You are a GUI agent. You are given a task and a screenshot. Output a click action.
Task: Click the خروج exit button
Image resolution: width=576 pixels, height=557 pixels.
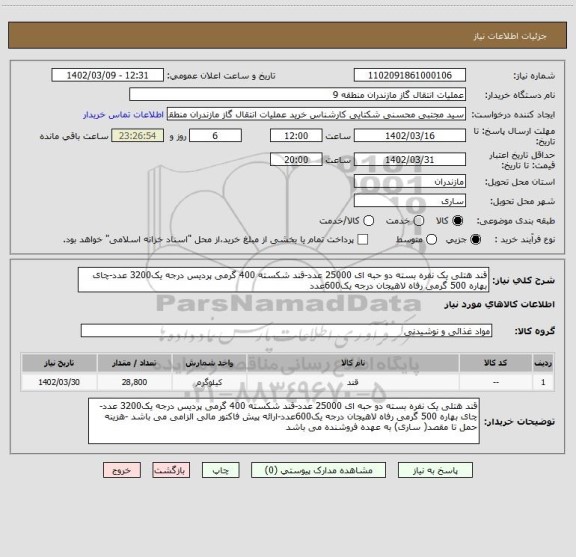(122, 470)
